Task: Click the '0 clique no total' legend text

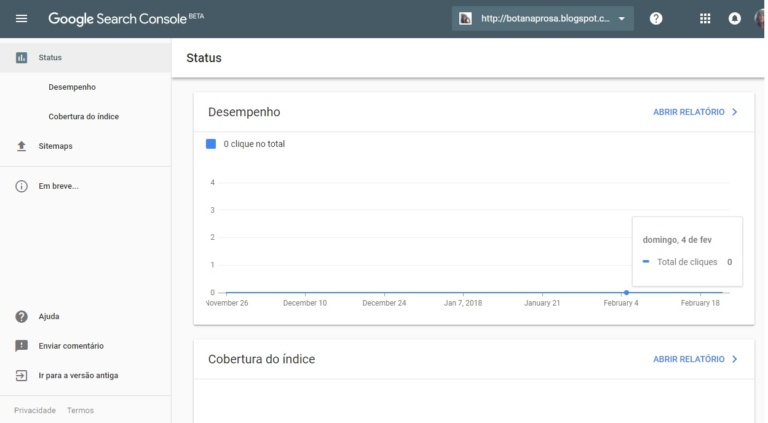Action: coord(254,144)
